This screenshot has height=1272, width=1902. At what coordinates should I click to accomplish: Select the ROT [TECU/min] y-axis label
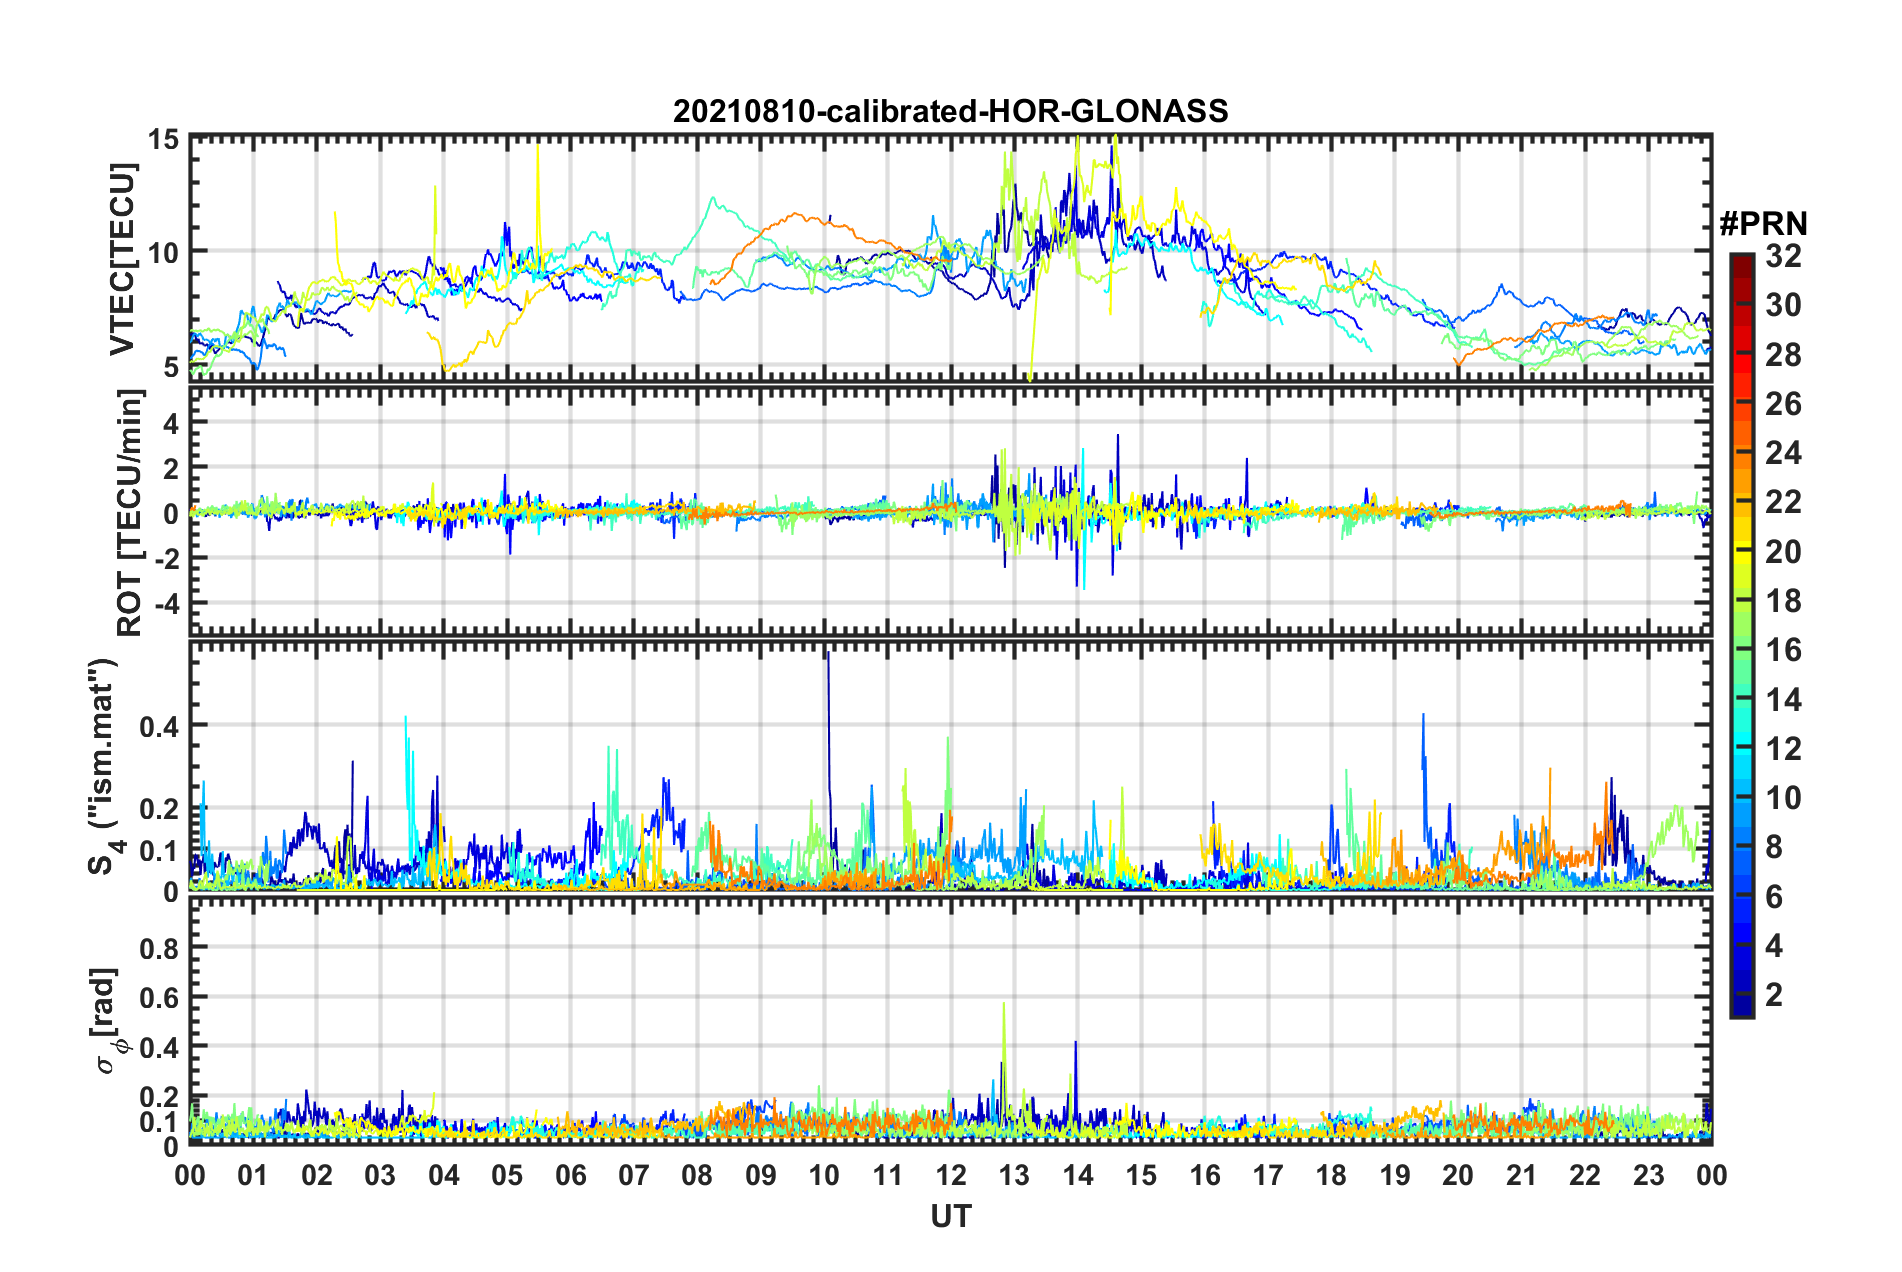click(x=129, y=512)
